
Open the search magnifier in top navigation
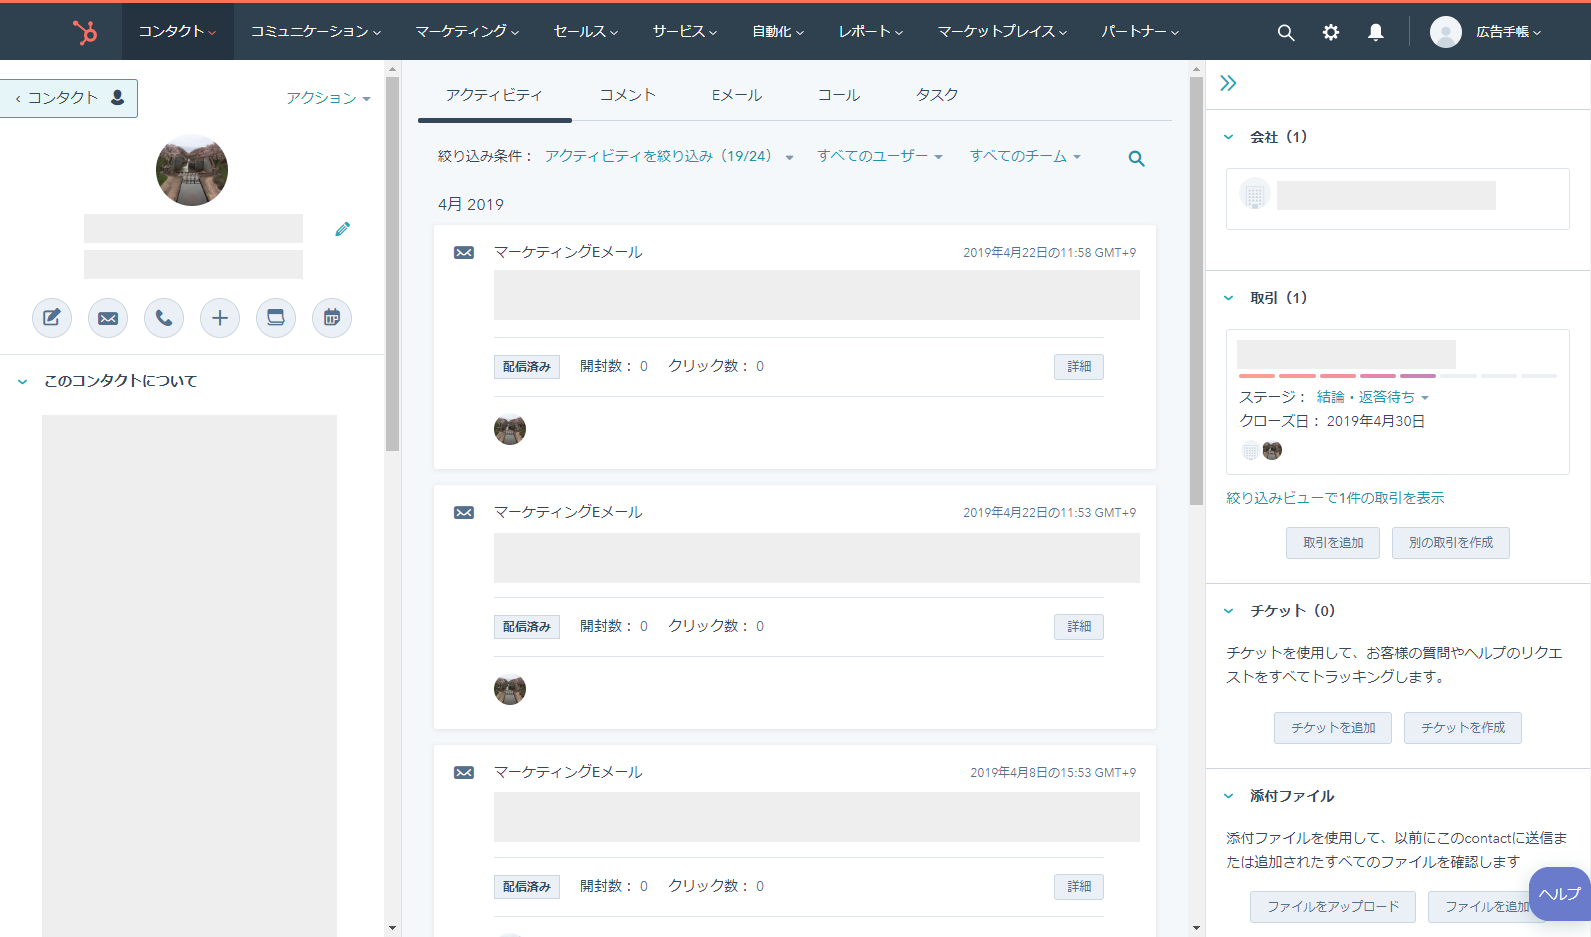pos(1286,32)
